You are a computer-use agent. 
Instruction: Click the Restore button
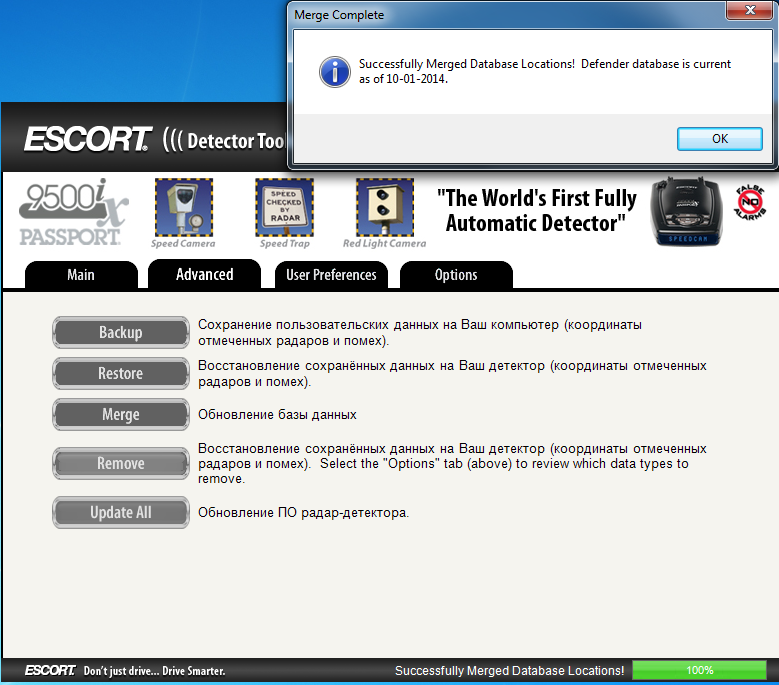coord(120,374)
